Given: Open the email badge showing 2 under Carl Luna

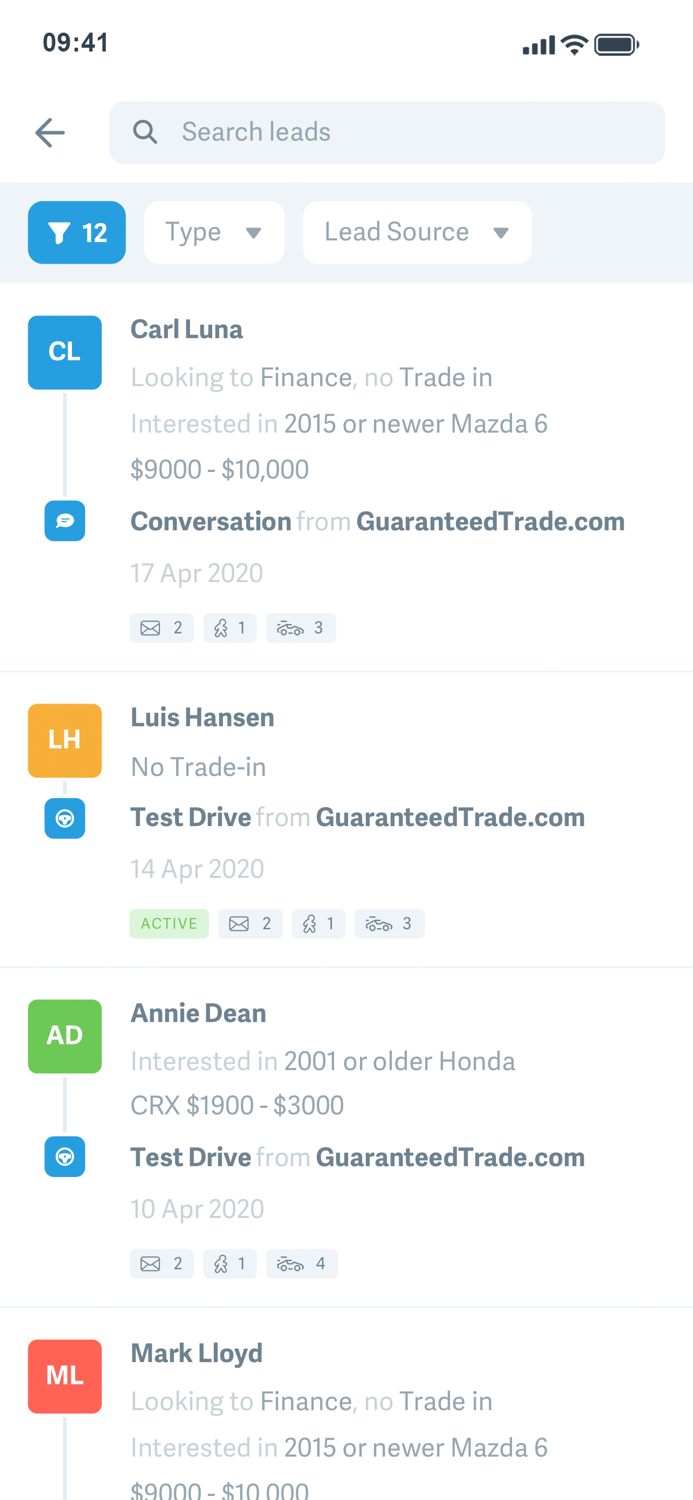Looking at the screenshot, I should click(x=162, y=628).
